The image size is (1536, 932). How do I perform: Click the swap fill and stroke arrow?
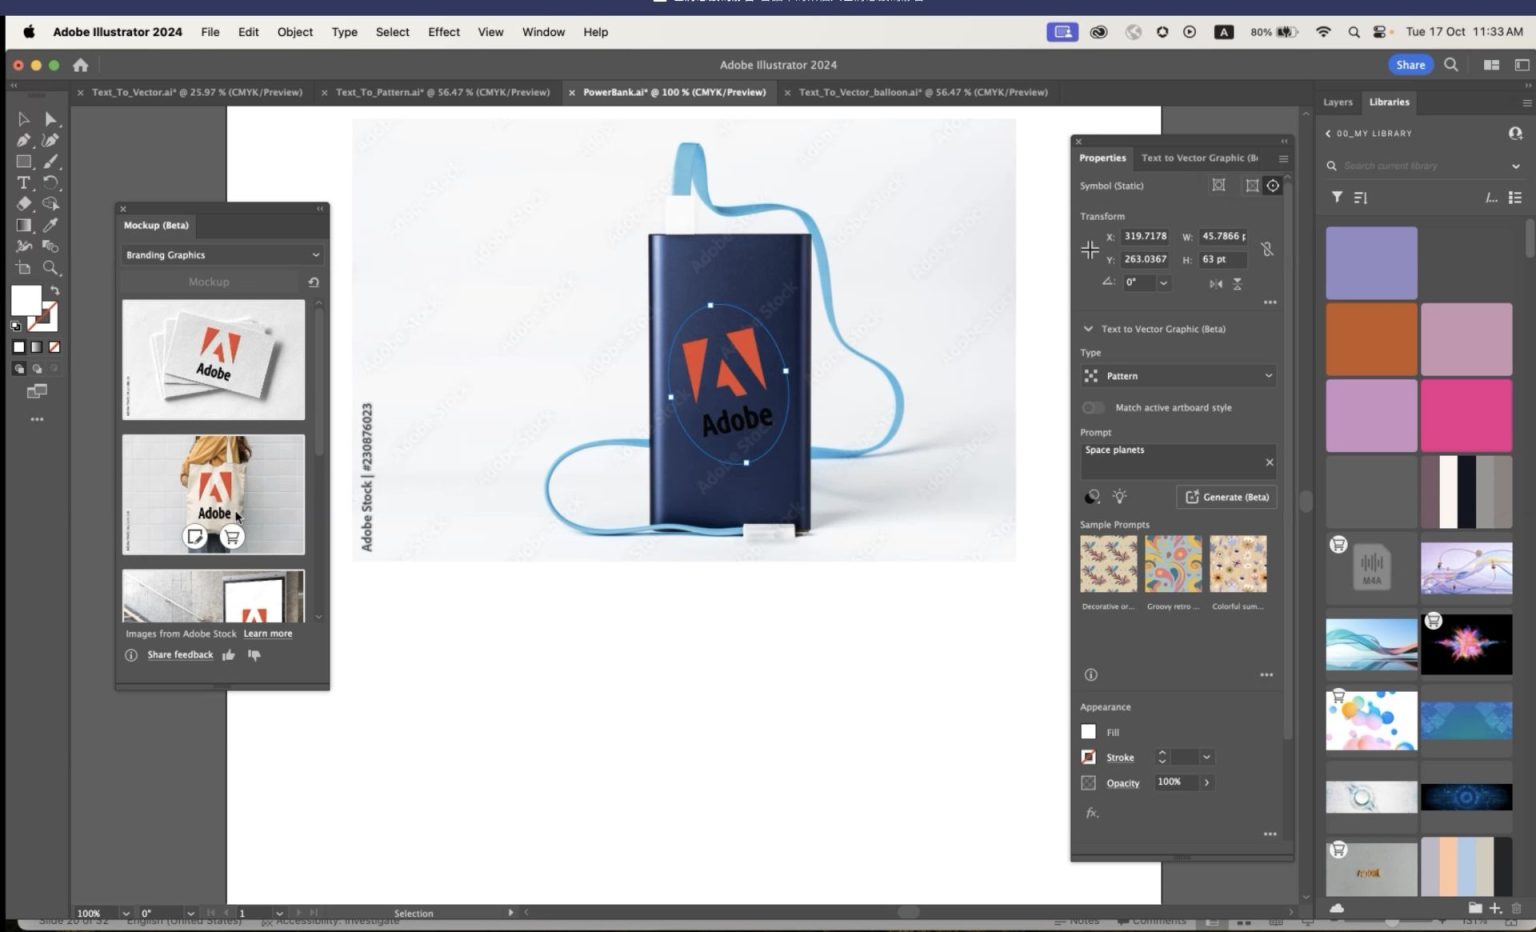pos(55,291)
